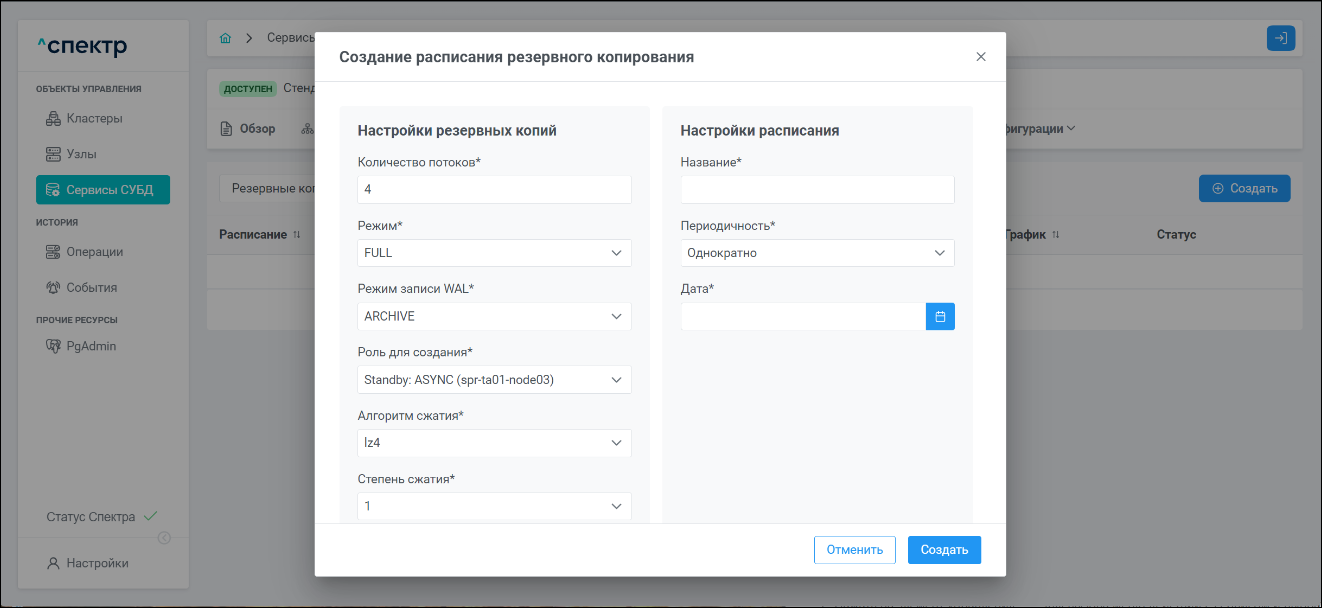Click the Название input field
Screen dimensions: 1323x609
[x=817, y=190]
